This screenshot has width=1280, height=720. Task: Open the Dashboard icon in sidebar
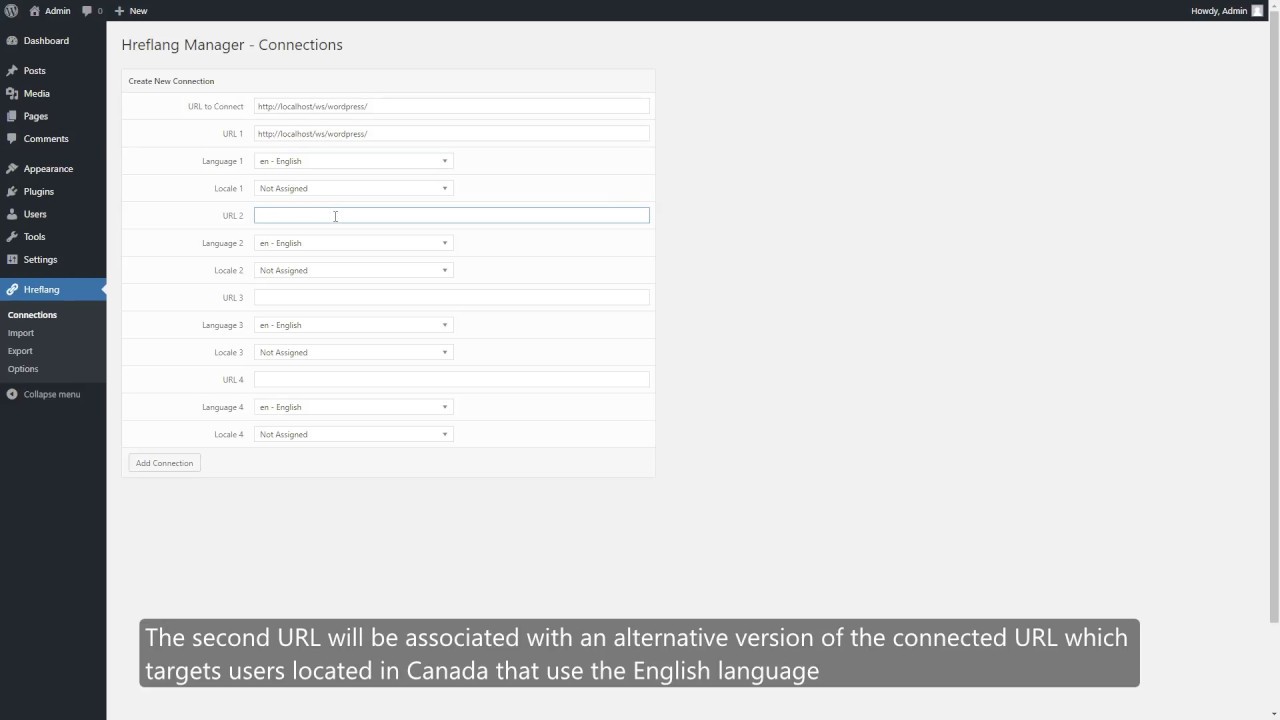coord(12,41)
